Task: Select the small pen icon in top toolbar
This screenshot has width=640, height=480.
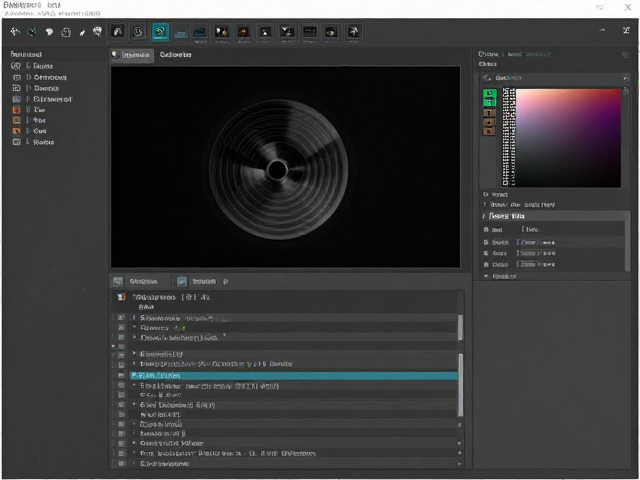Action: 82,32
